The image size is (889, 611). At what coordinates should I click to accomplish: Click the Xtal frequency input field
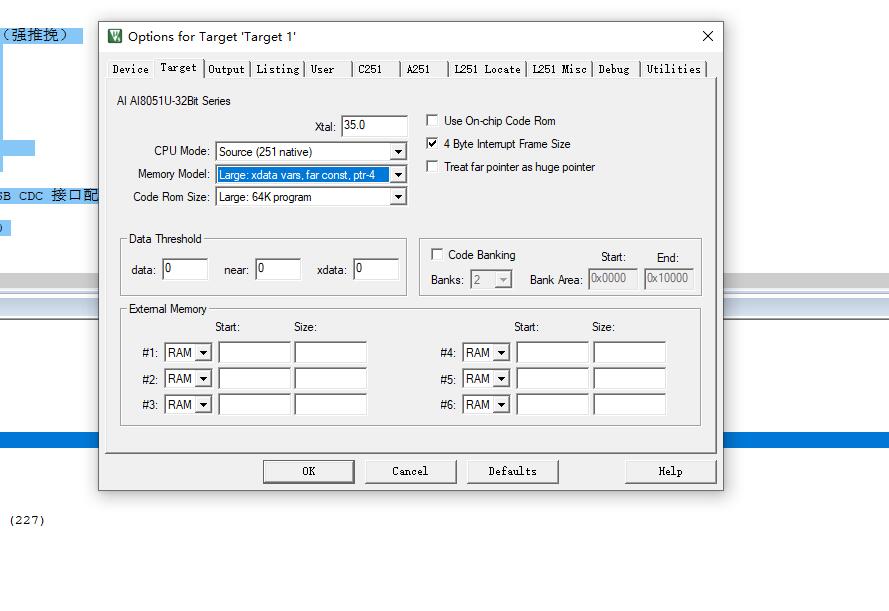coord(374,125)
